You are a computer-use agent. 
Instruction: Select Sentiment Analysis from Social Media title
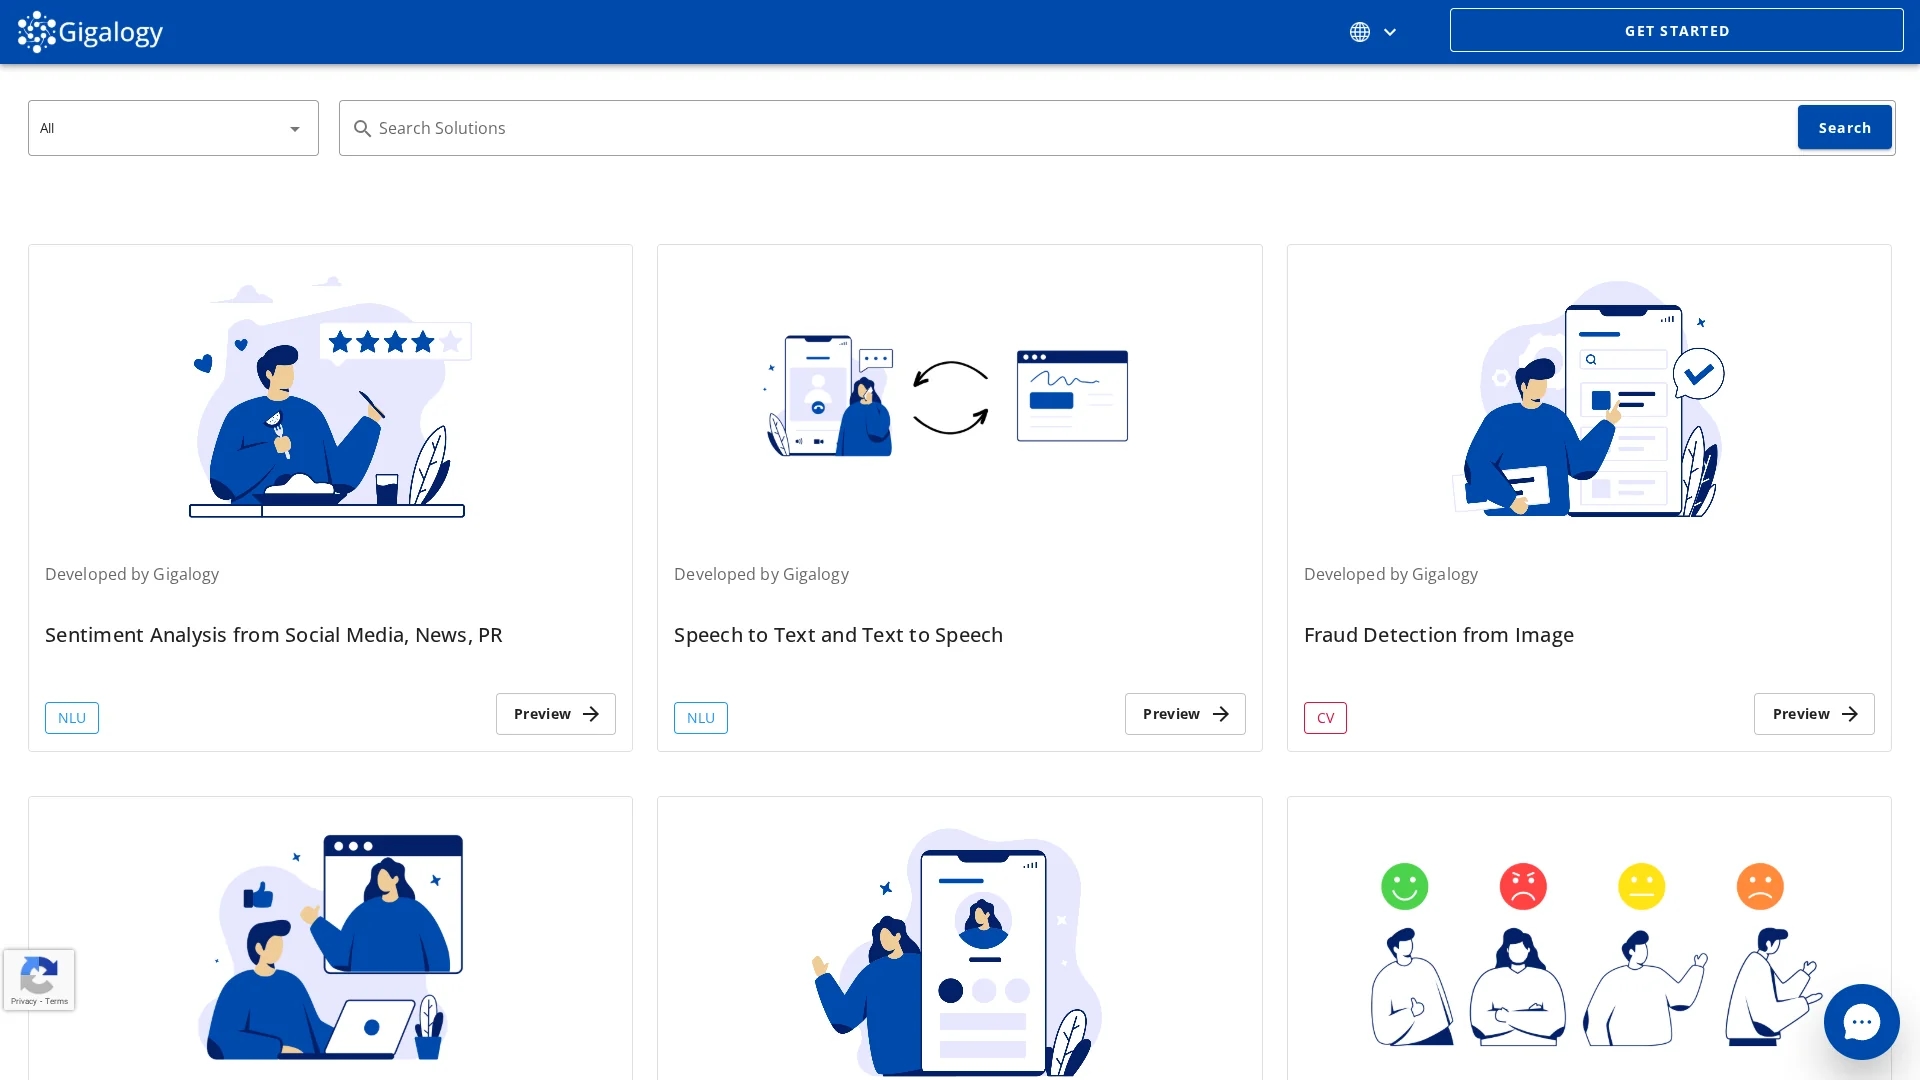(274, 635)
